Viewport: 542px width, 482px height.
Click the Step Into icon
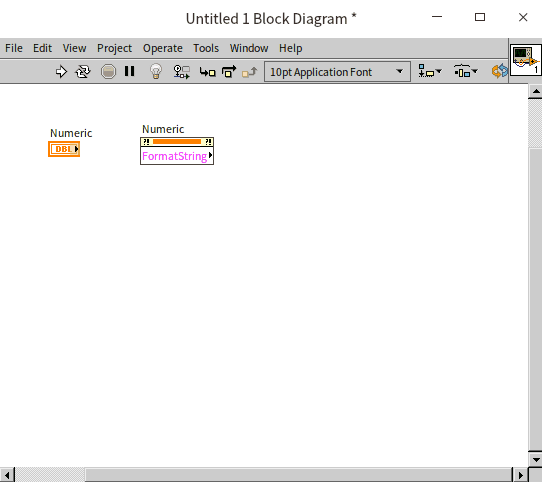(x=207, y=72)
